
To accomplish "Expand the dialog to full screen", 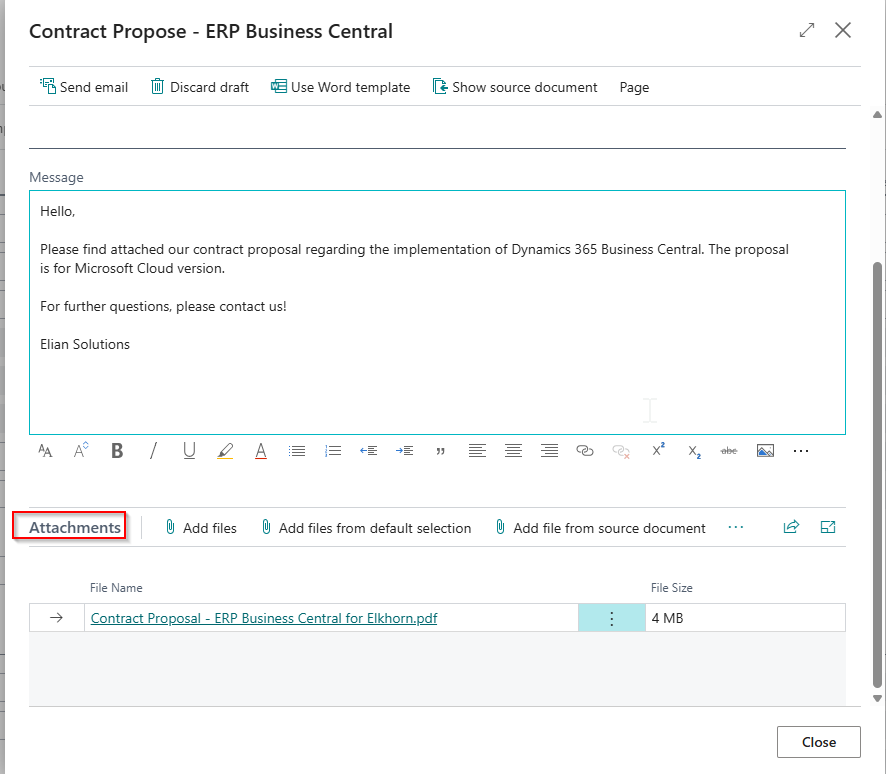I will coord(807,30).
